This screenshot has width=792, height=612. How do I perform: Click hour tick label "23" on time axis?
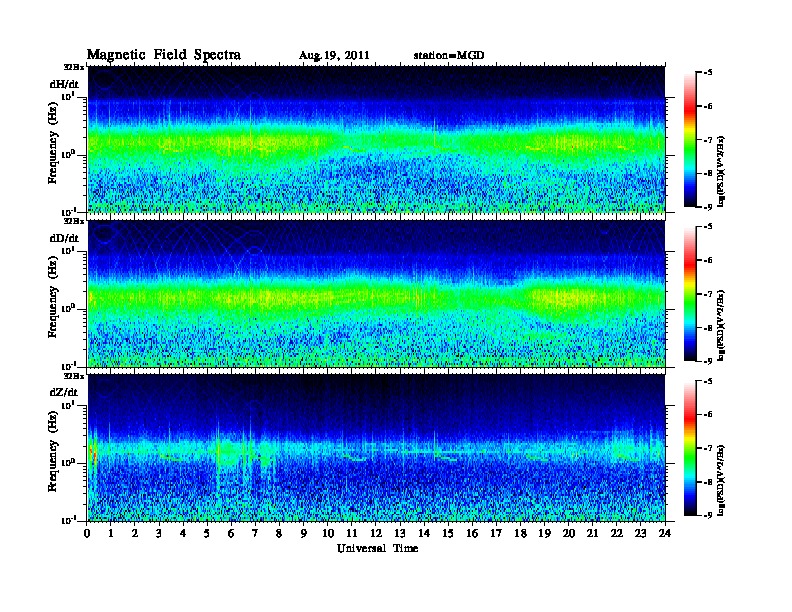tap(640, 534)
